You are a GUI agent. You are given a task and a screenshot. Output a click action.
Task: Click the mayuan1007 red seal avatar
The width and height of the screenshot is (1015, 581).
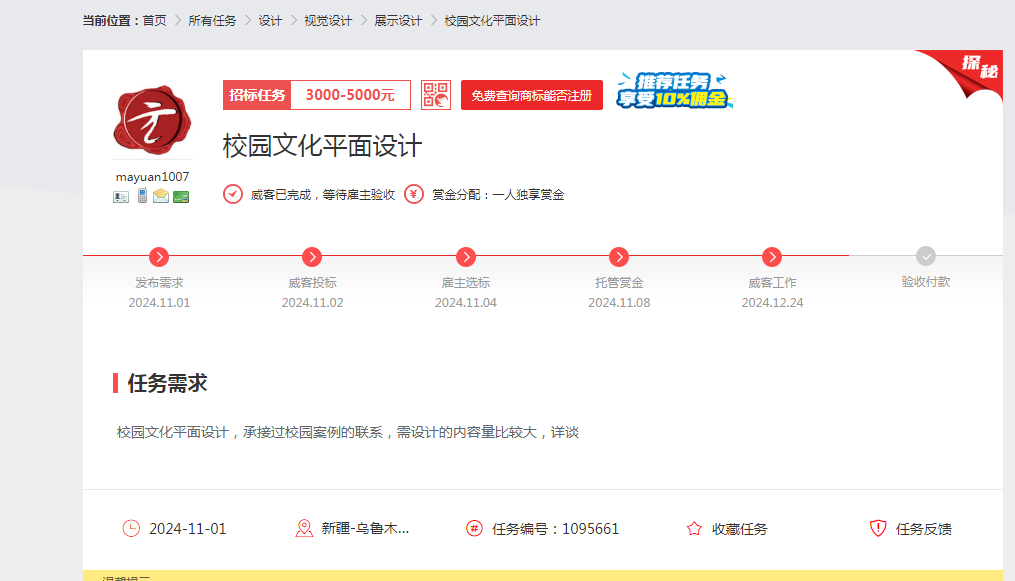pos(152,120)
